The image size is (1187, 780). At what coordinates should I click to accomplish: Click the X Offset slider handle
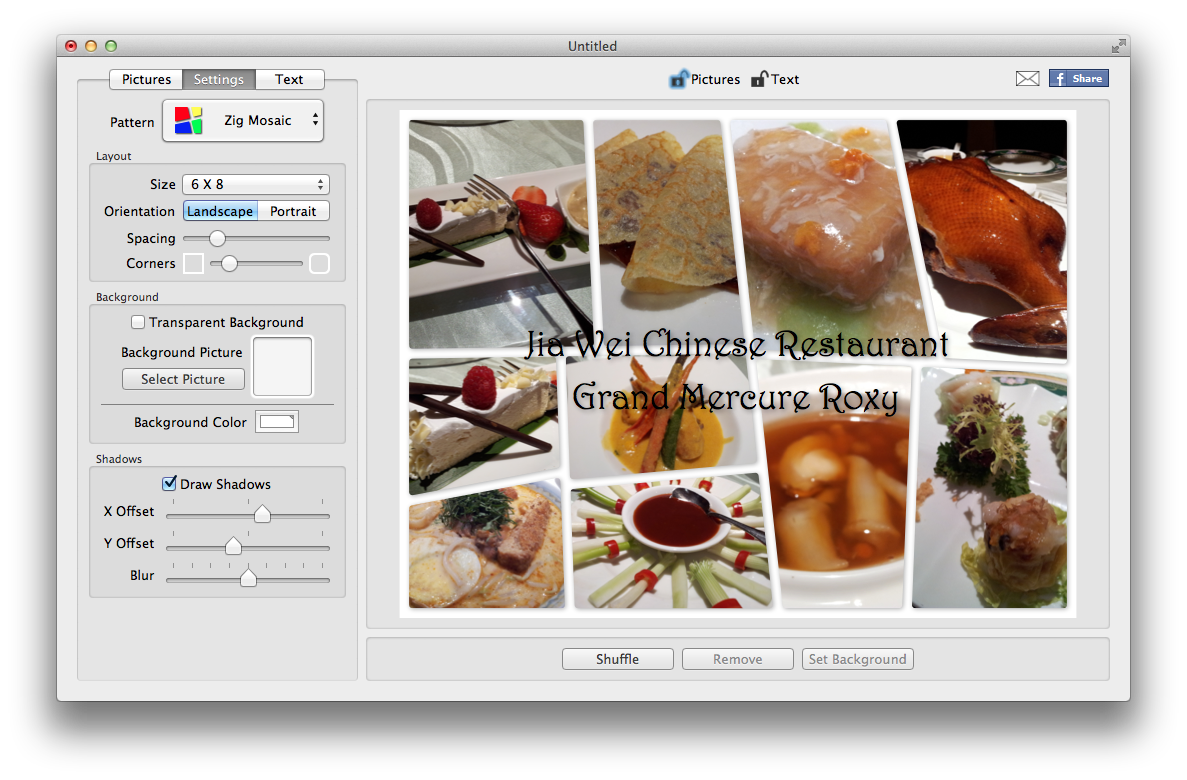[262, 514]
